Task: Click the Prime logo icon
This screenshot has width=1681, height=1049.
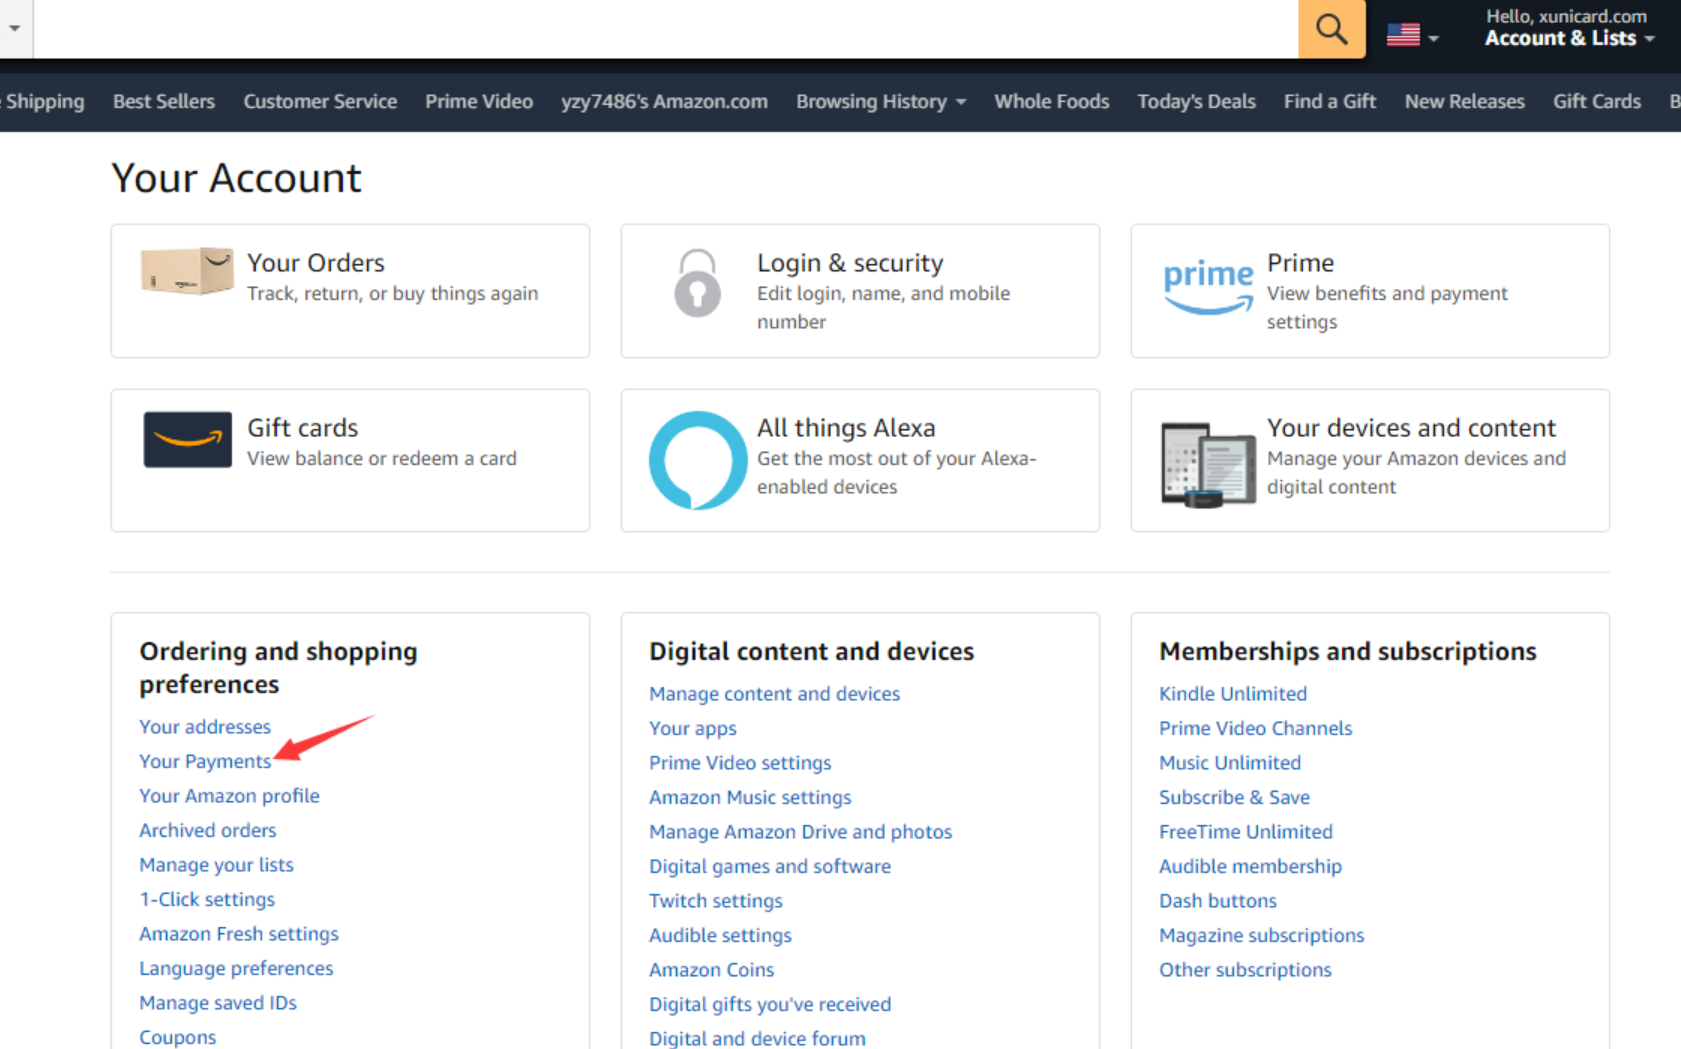Action: [1207, 286]
